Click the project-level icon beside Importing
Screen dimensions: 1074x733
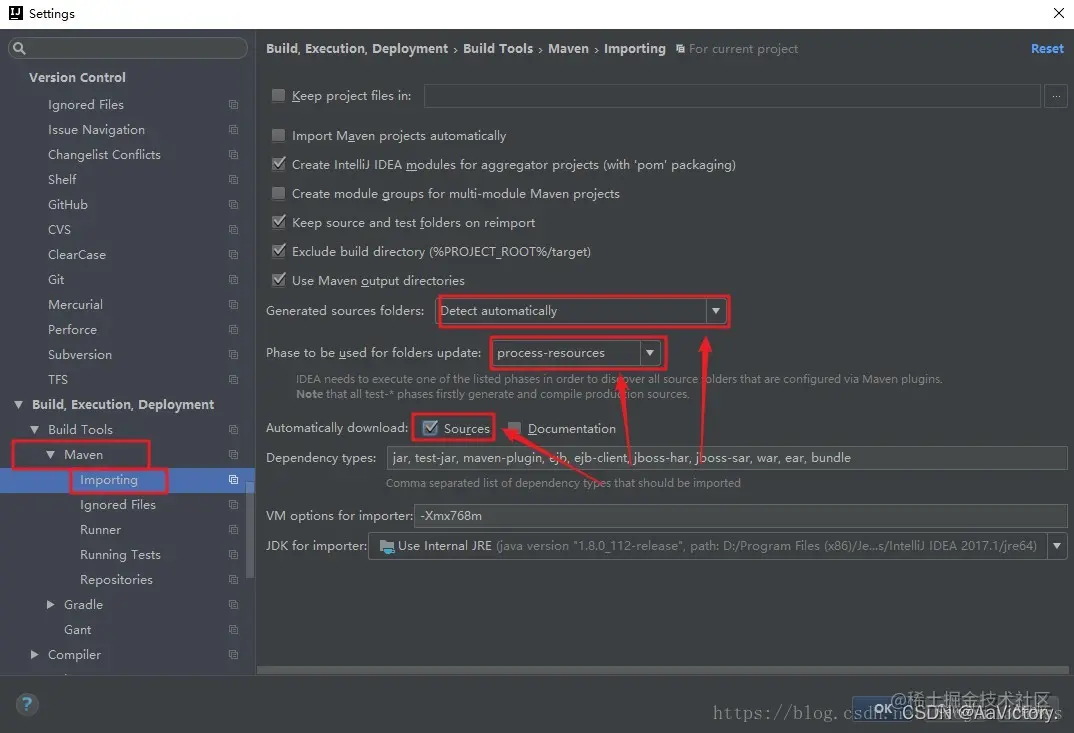point(233,480)
